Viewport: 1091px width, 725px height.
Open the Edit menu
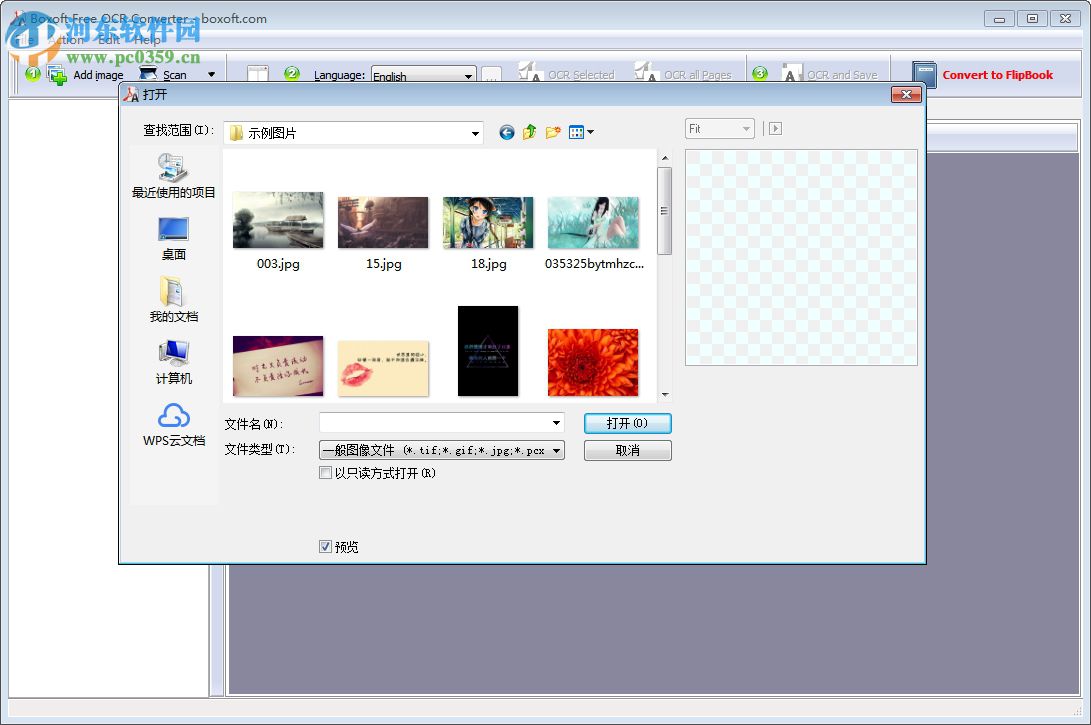click(x=110, y=40)
